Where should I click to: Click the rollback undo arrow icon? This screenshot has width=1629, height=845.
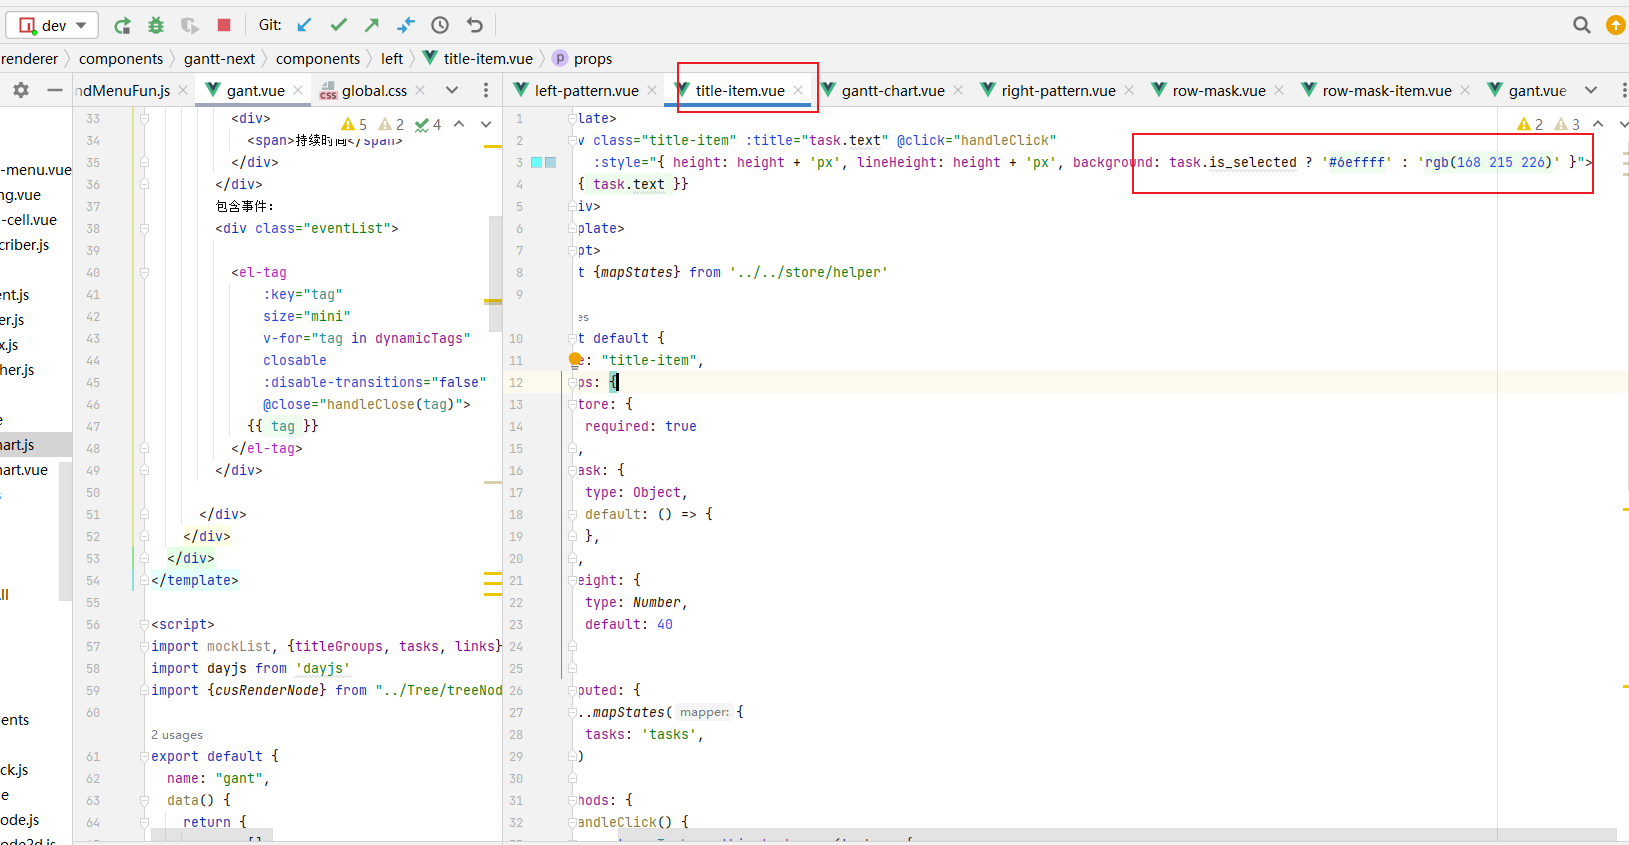coord(475,25)
